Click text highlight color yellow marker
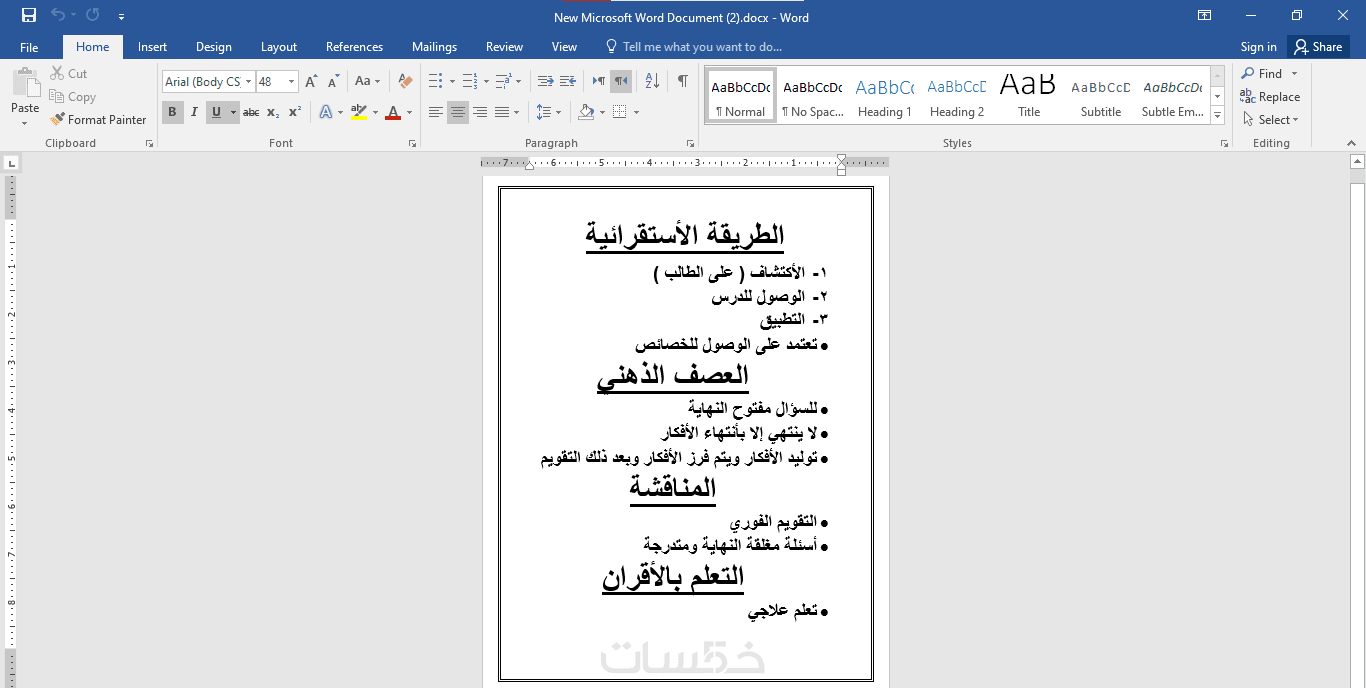 tap(359, 112)
